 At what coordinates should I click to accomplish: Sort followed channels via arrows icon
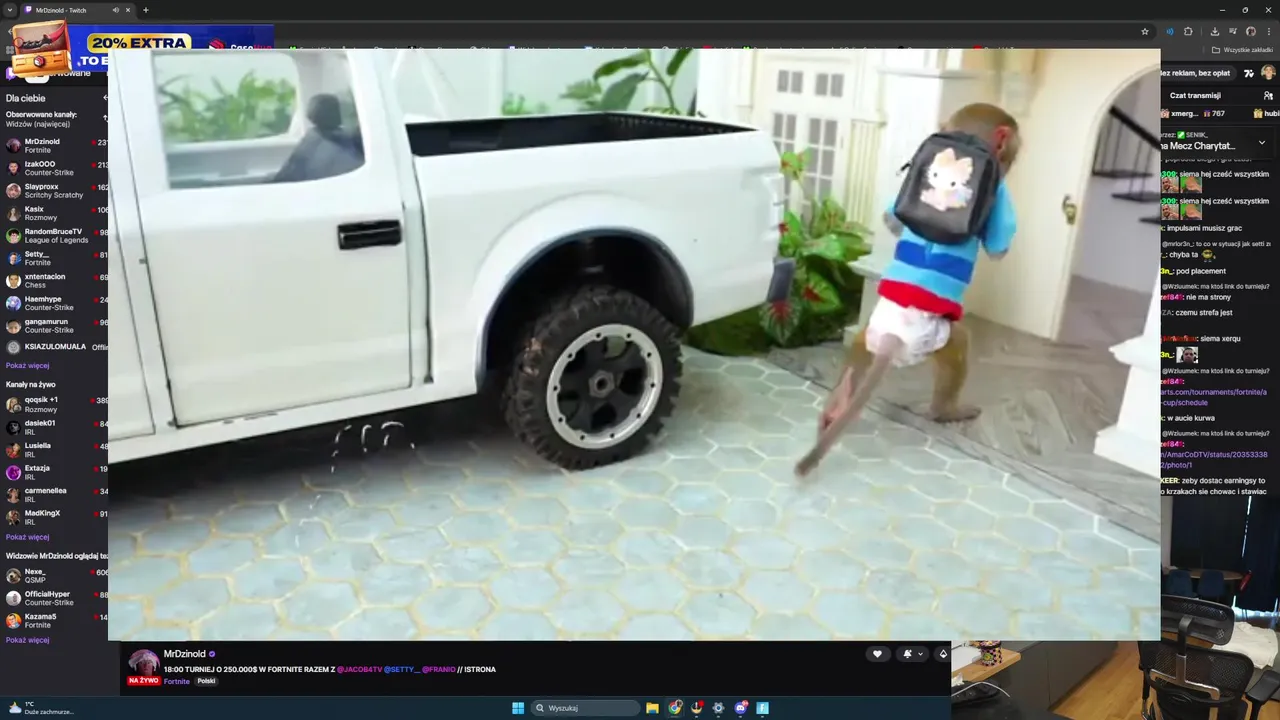[x=105, y=119]
